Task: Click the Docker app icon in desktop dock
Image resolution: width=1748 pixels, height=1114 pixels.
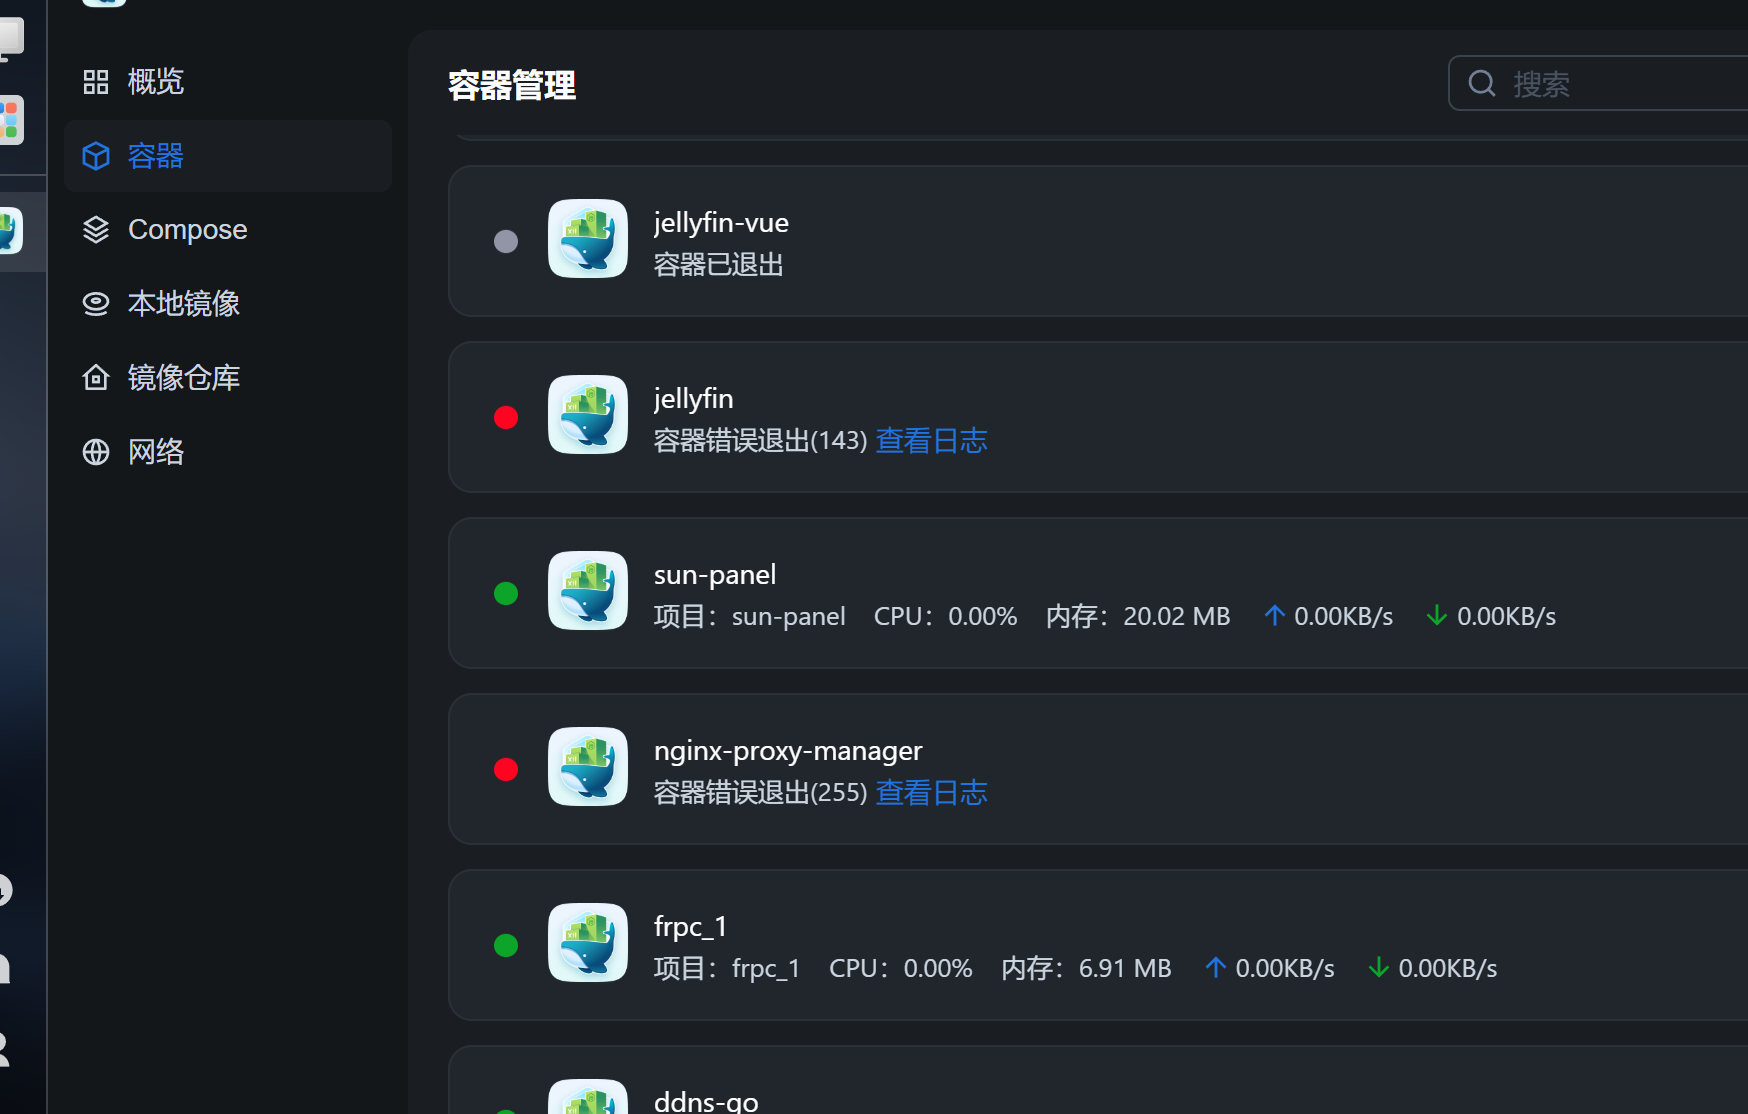Action: (10, 231)
